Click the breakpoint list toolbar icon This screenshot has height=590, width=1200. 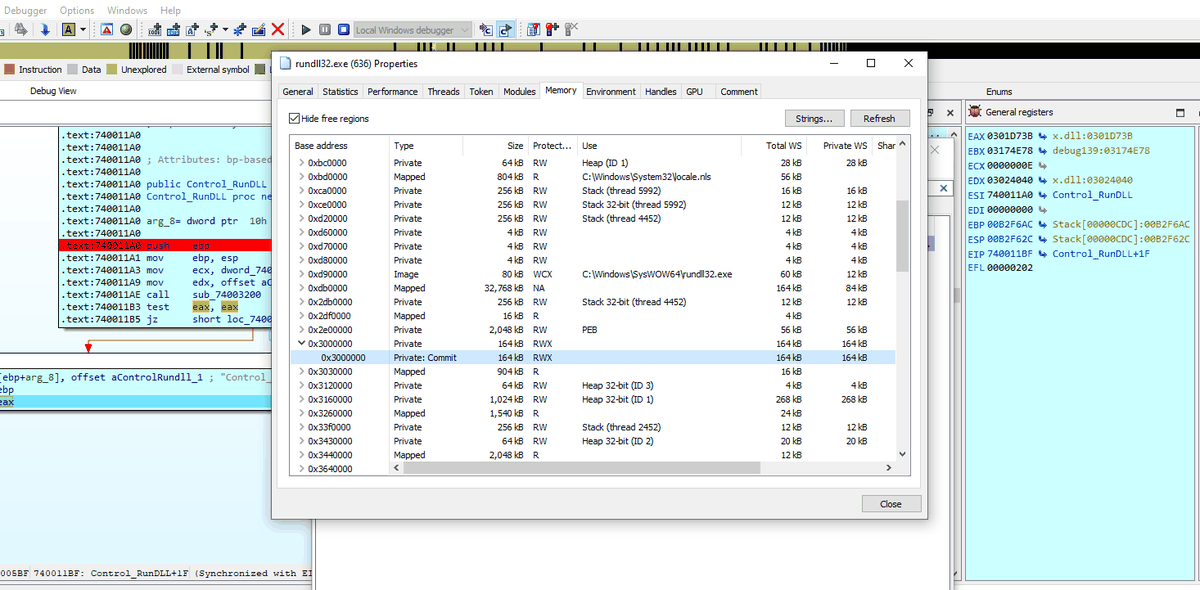click(x=533, y=30)
